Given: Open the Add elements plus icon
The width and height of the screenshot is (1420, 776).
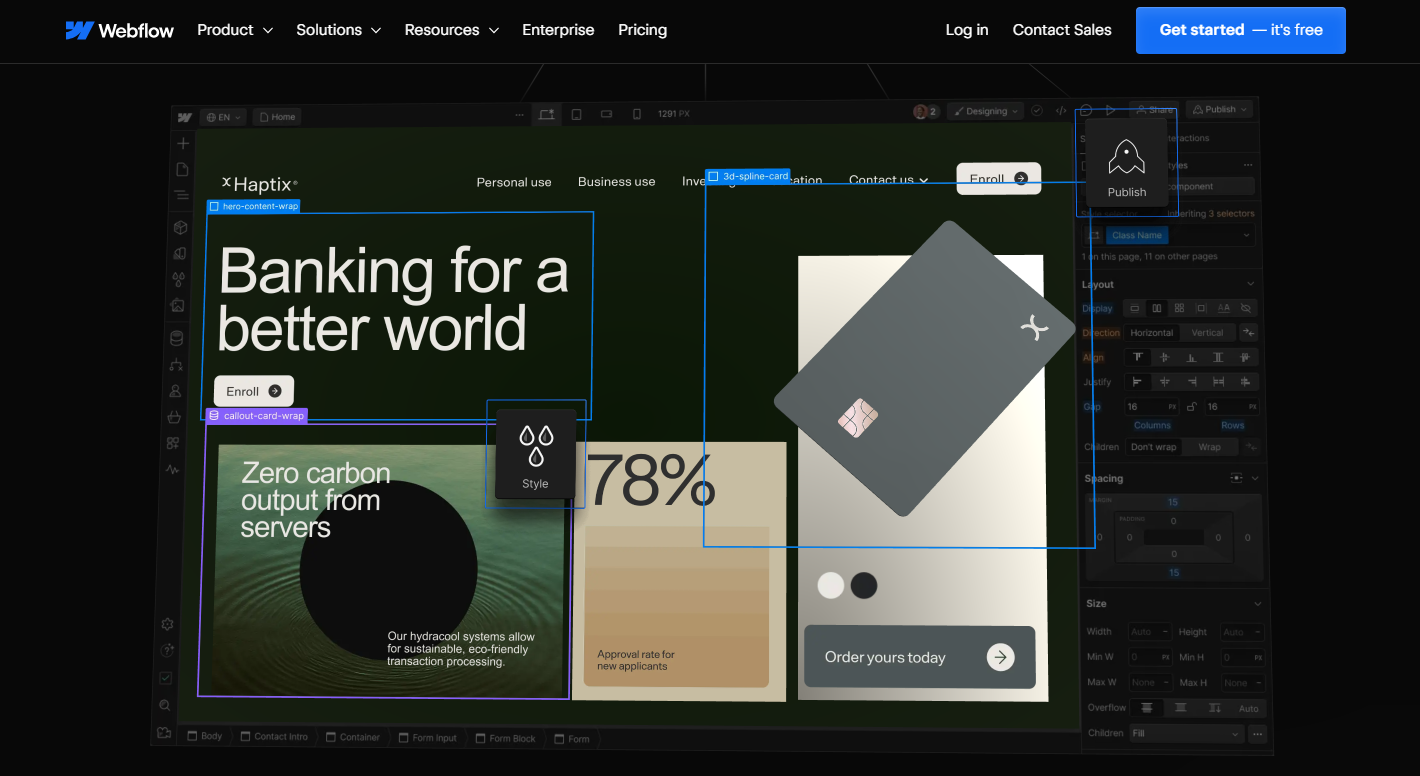Looking at the screenshot, I should tap(183, 144).
